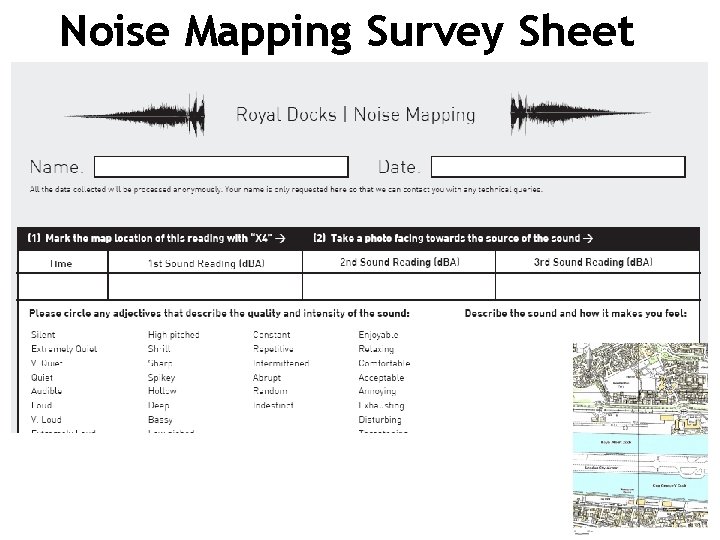This screenshot has width=720, height=540.
Task: Select the adjective 'High pitched'
Action: tap(174, 335)
